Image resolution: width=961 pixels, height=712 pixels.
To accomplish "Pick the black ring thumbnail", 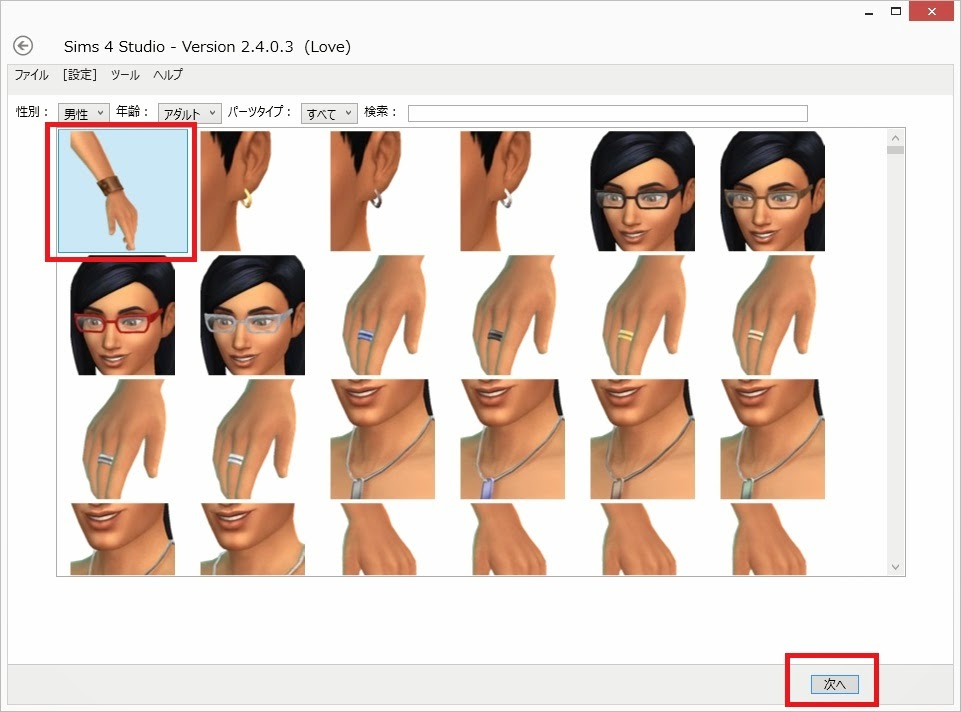I will (512, 315).
